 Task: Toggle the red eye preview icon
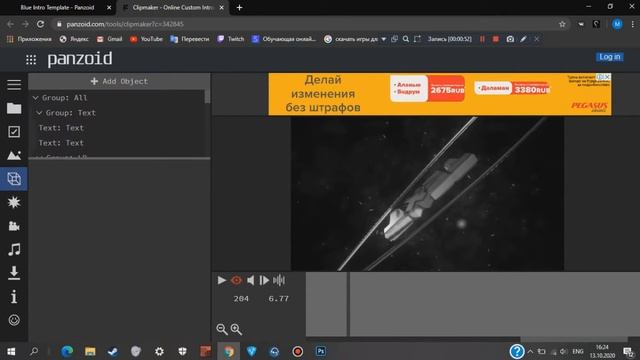coord(236,280)
